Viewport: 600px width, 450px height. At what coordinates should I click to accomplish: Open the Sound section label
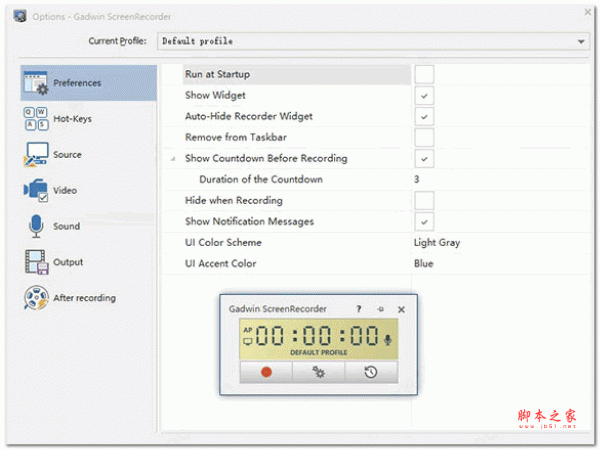[67, 226]
